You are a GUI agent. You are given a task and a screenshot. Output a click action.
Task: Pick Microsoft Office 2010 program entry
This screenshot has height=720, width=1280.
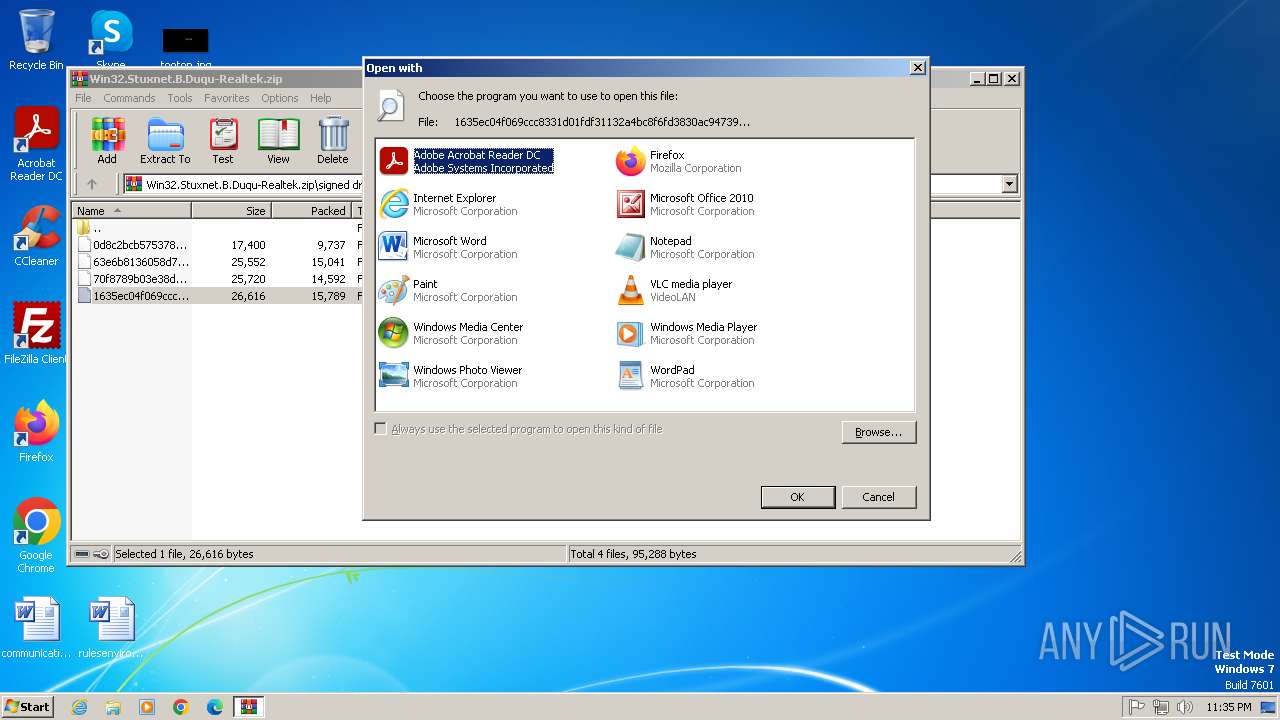(685, 204)
